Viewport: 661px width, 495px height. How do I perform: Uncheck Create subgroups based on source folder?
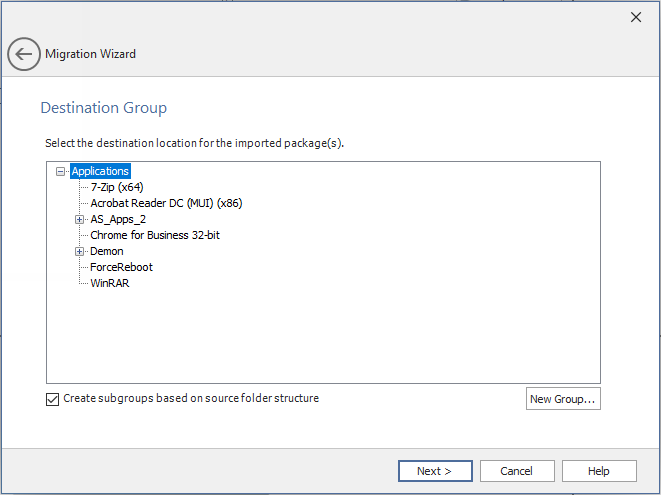53,399
